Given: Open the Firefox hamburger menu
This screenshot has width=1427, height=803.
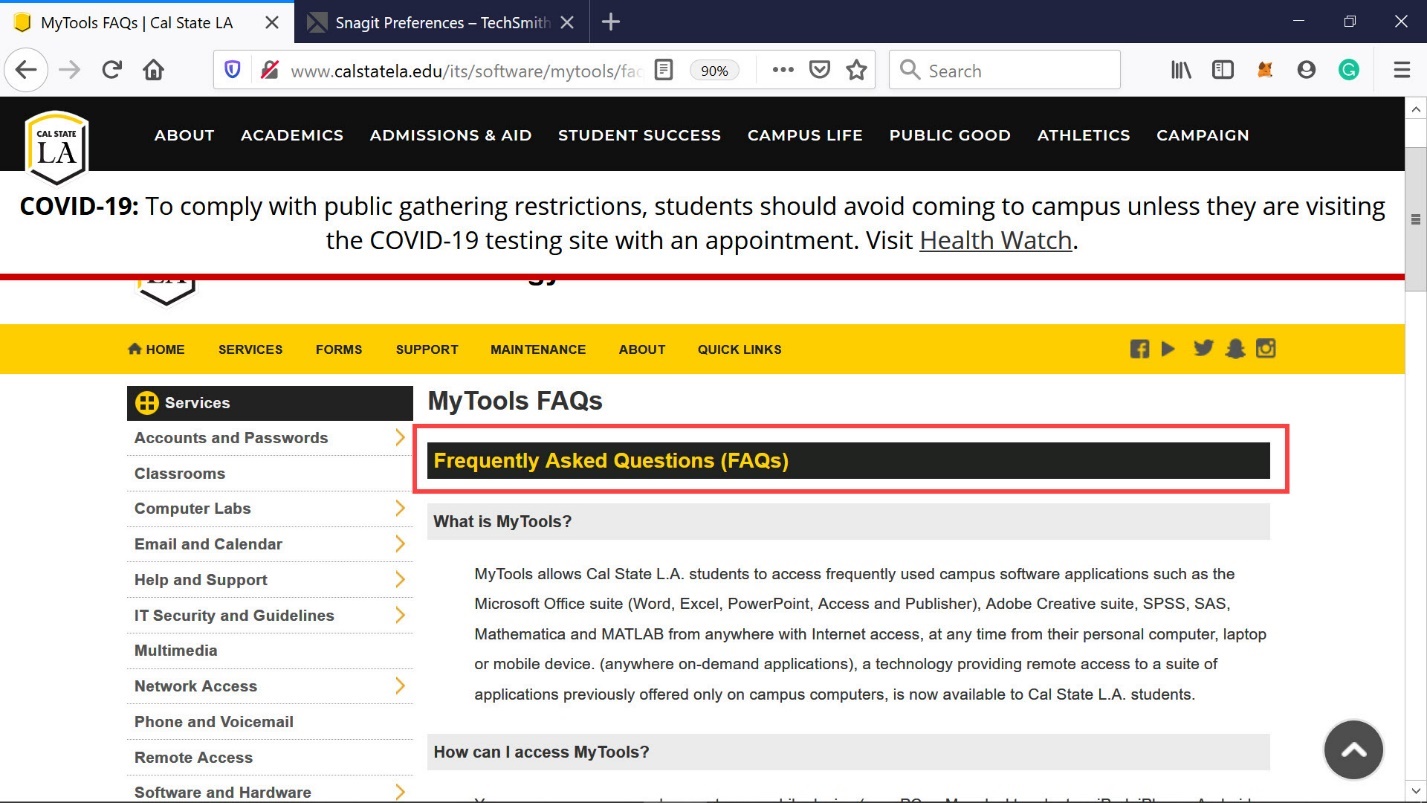Looking at the screenshot, I should [x=1401, y=70].
